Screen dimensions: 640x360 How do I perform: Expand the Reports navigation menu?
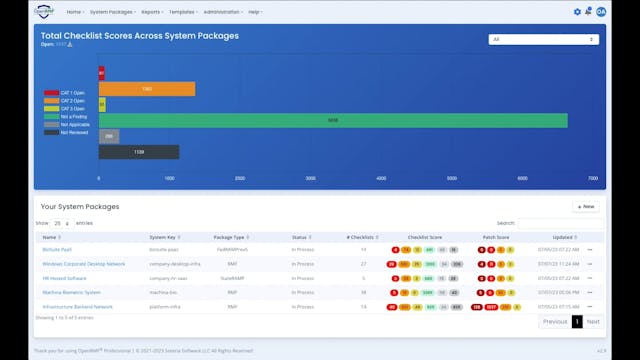(x=152, y=12)
